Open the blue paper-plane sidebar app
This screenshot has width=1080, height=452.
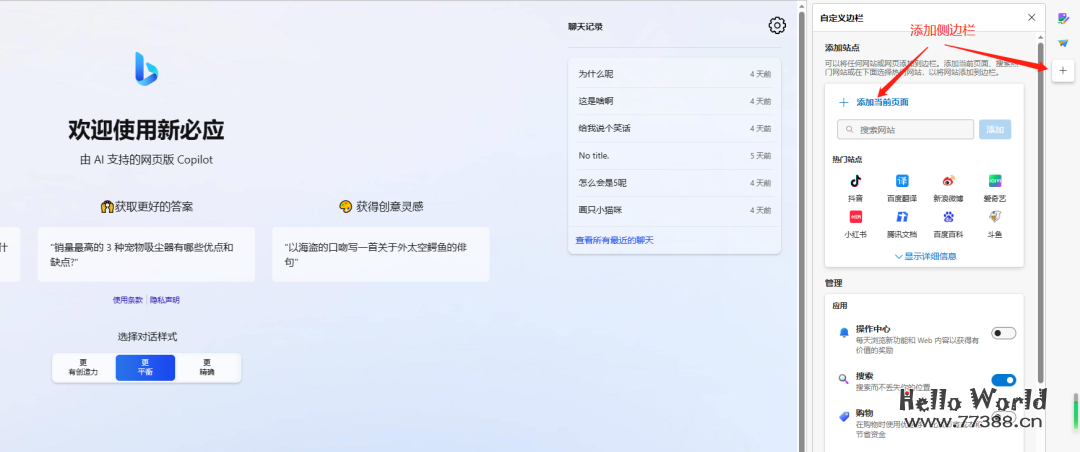pyautogui.click(x=1063, y=43)
